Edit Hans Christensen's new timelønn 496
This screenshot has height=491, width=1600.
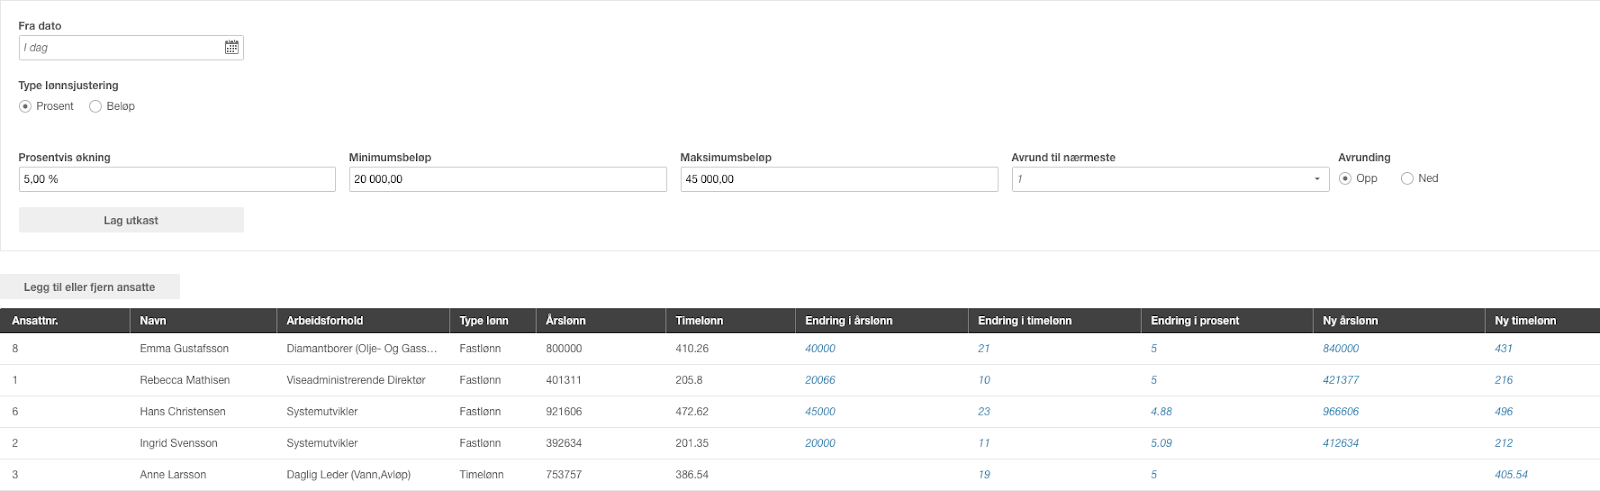tap(1504, 412)
